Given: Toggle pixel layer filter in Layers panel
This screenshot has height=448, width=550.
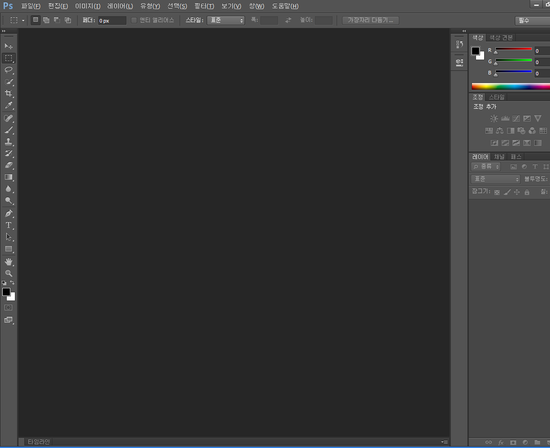Looking at the screenshot, I should click(514, 167).
